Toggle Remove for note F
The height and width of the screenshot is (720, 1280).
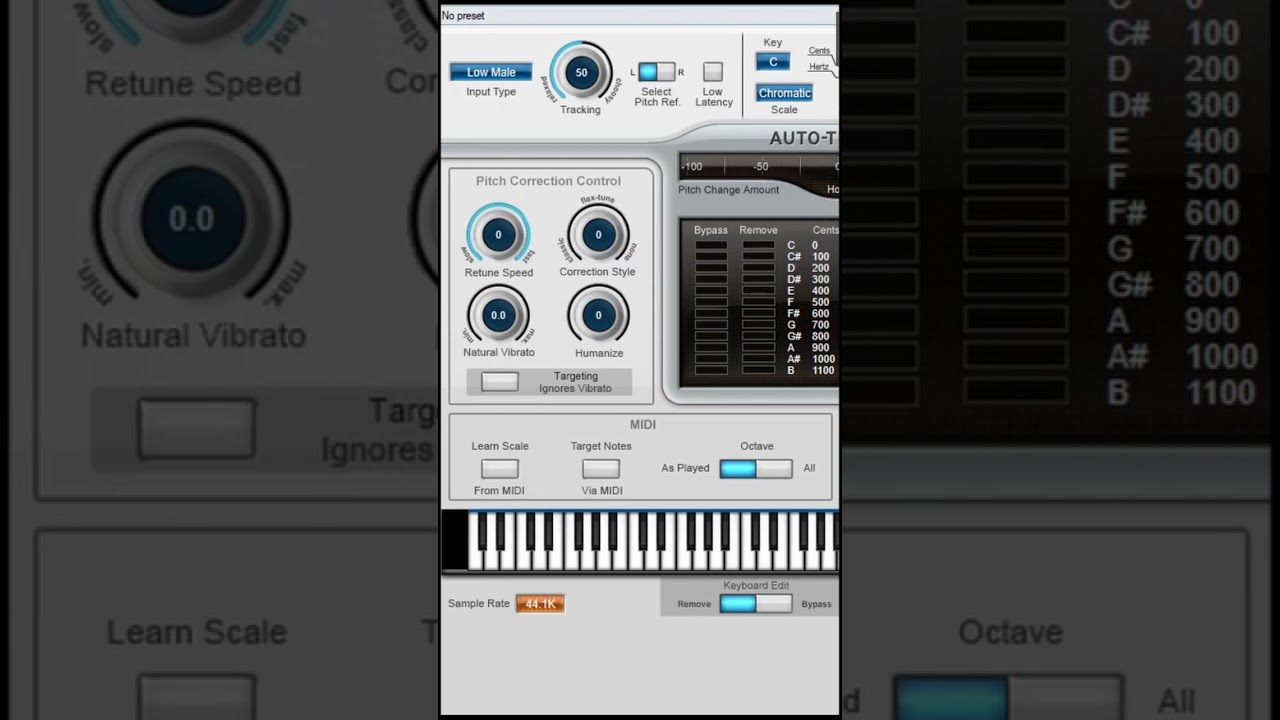[x=758, y=302]
